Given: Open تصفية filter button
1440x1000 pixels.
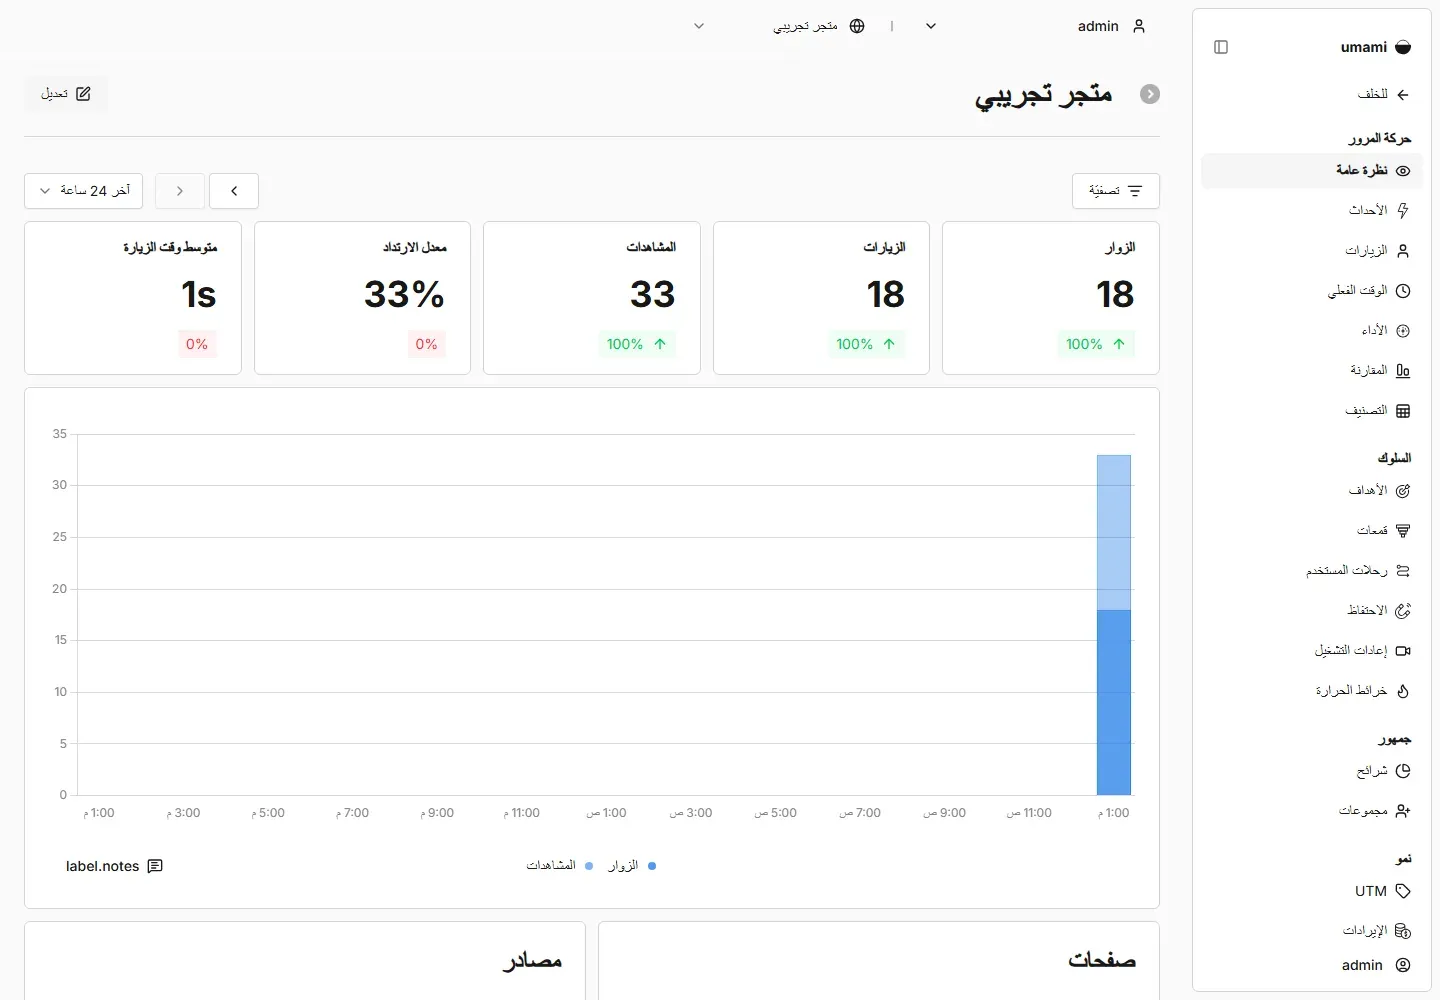Looking at the screenshot, I should [1116, 191].
